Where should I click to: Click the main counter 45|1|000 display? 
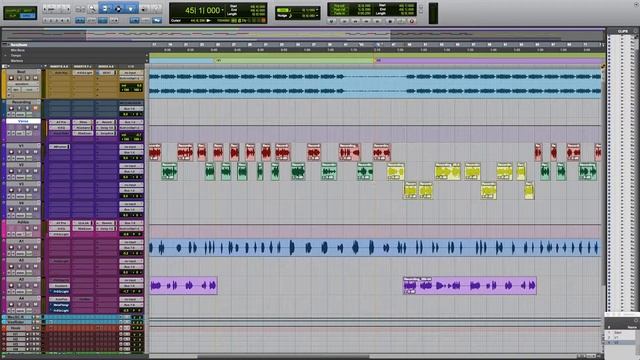click(x=203, y=10)
